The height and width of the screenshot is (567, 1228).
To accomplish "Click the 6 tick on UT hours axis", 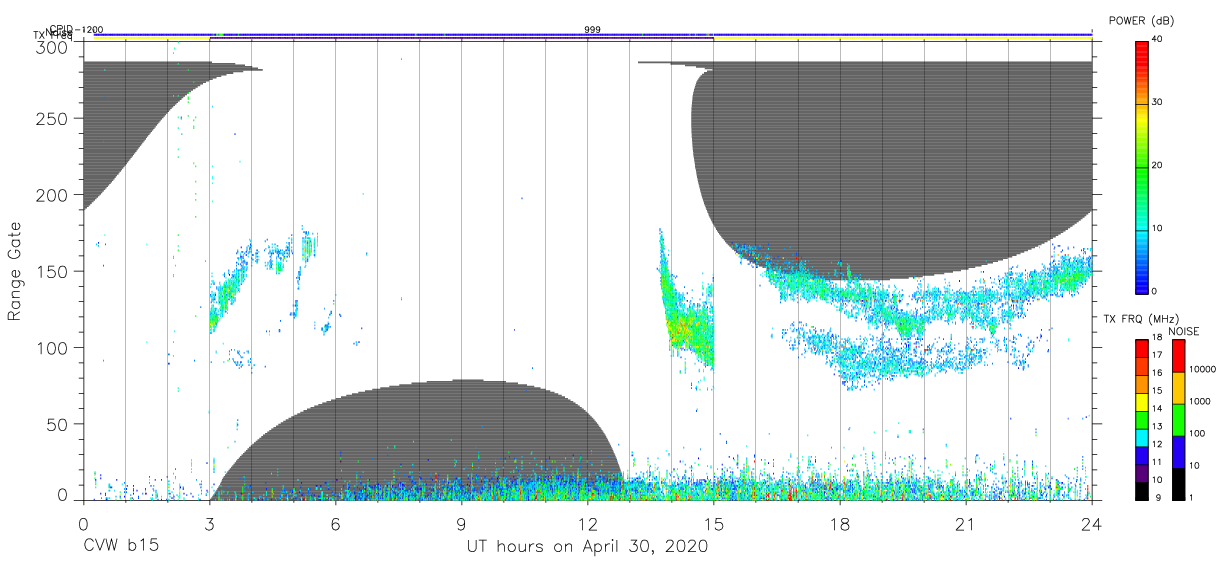I will [335, 524].
